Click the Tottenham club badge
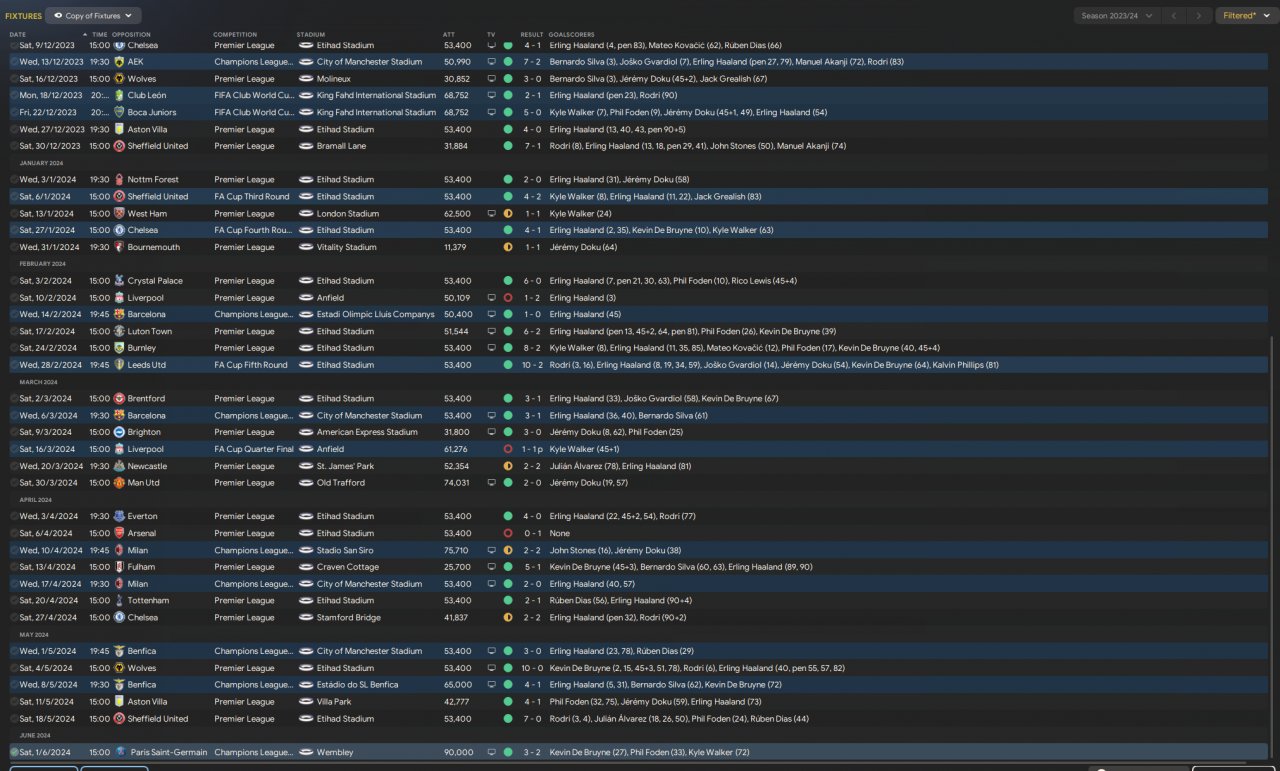This screenshot has height=771, width=1280. coord(119,601)
